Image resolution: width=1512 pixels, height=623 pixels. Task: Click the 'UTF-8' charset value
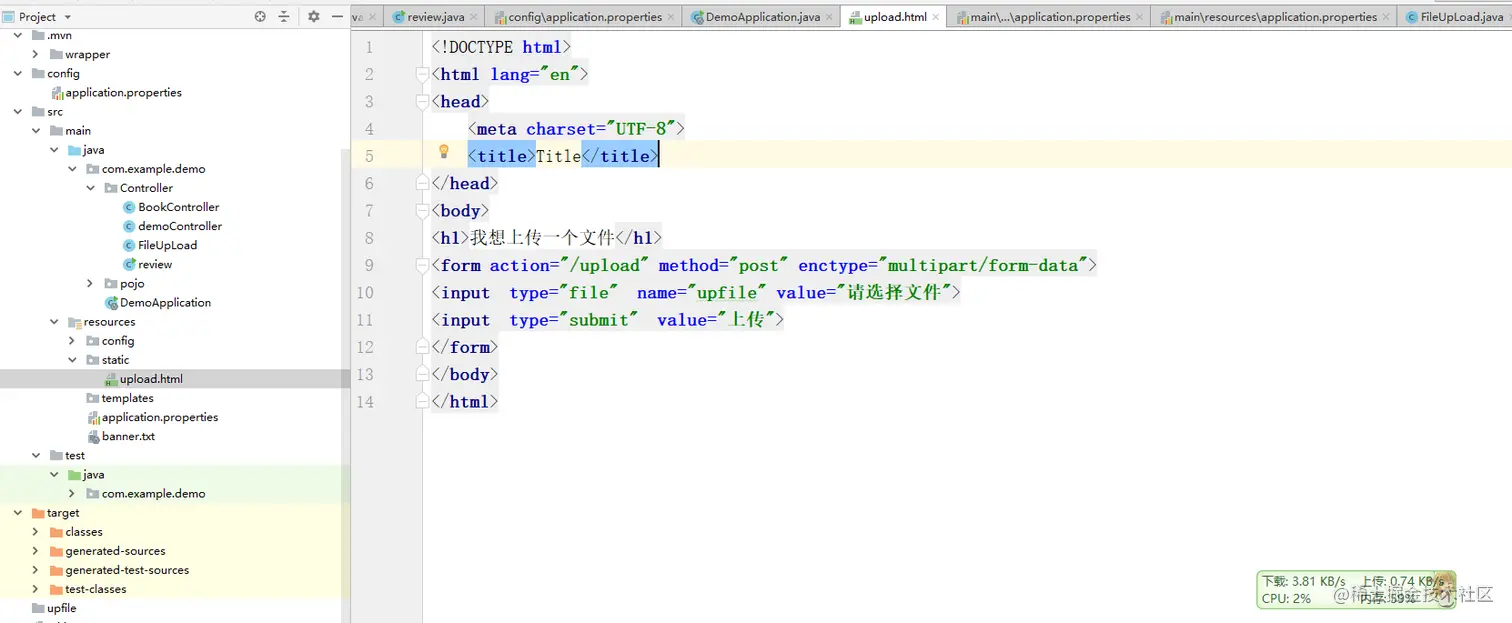641,129
